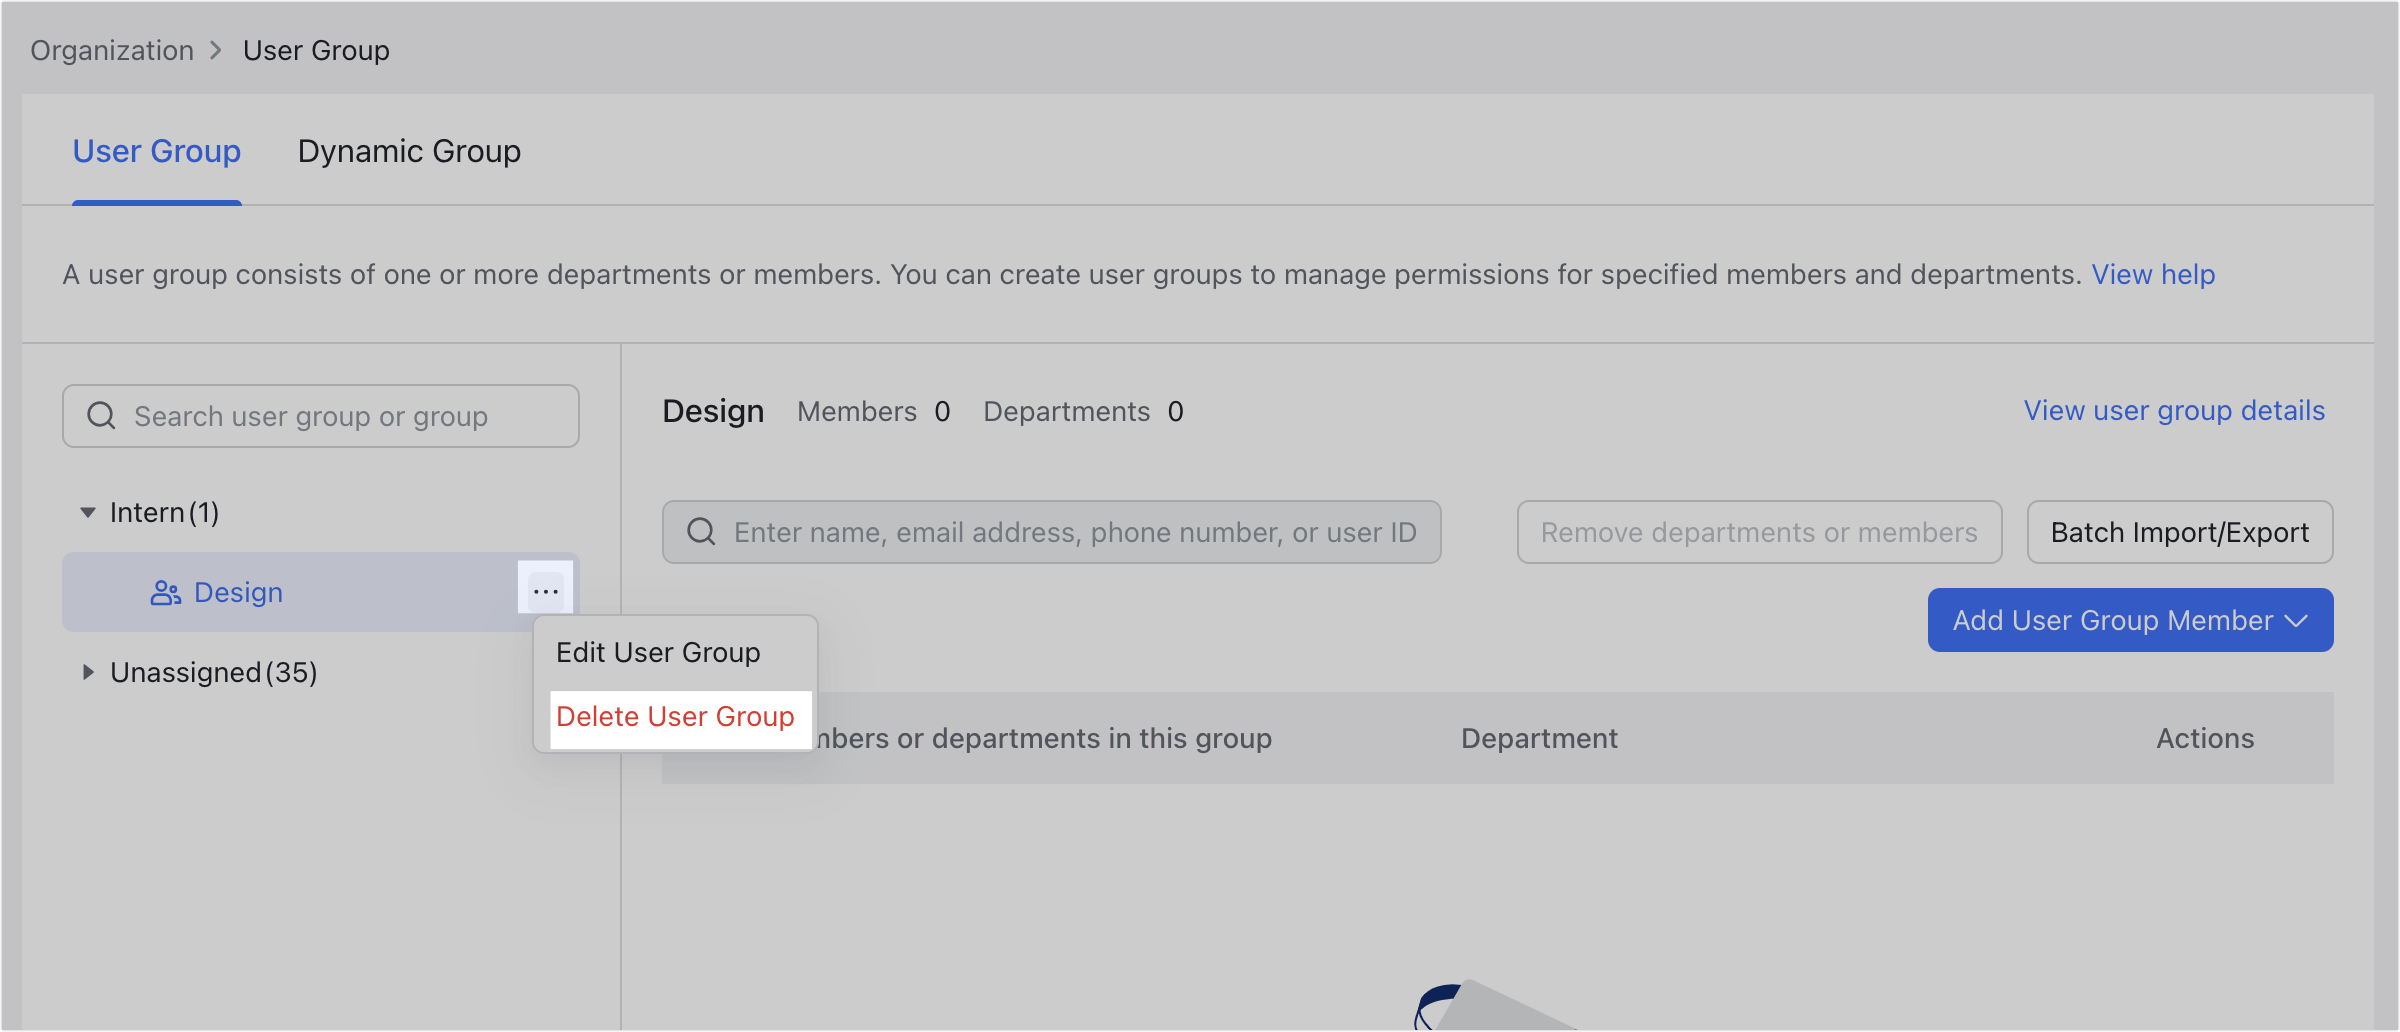2400x1032 pixels.
Task: Click the chevron on Add User Group Member
Action: pos(2298,620)
